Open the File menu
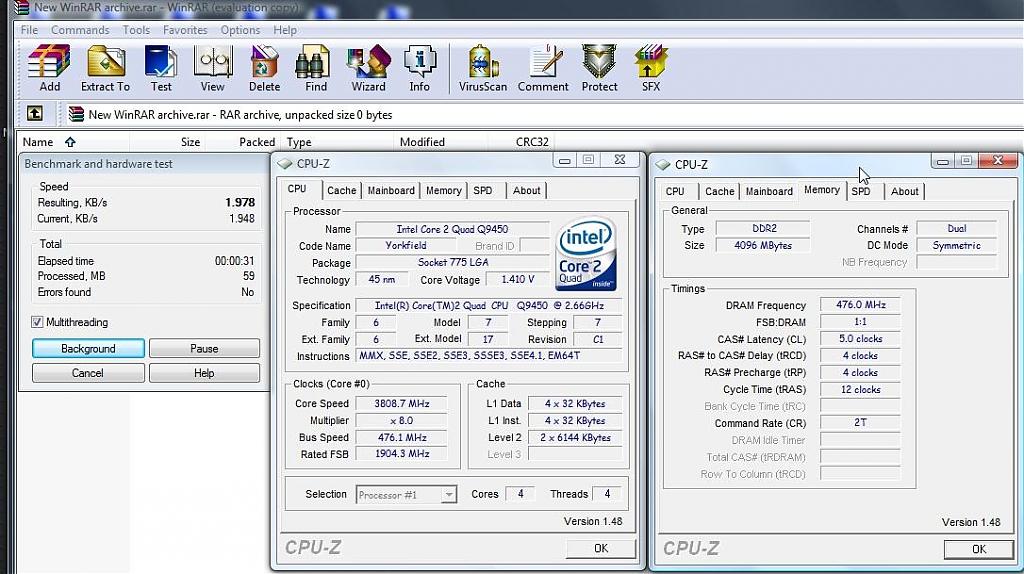1024x574 pixels. 29,30
